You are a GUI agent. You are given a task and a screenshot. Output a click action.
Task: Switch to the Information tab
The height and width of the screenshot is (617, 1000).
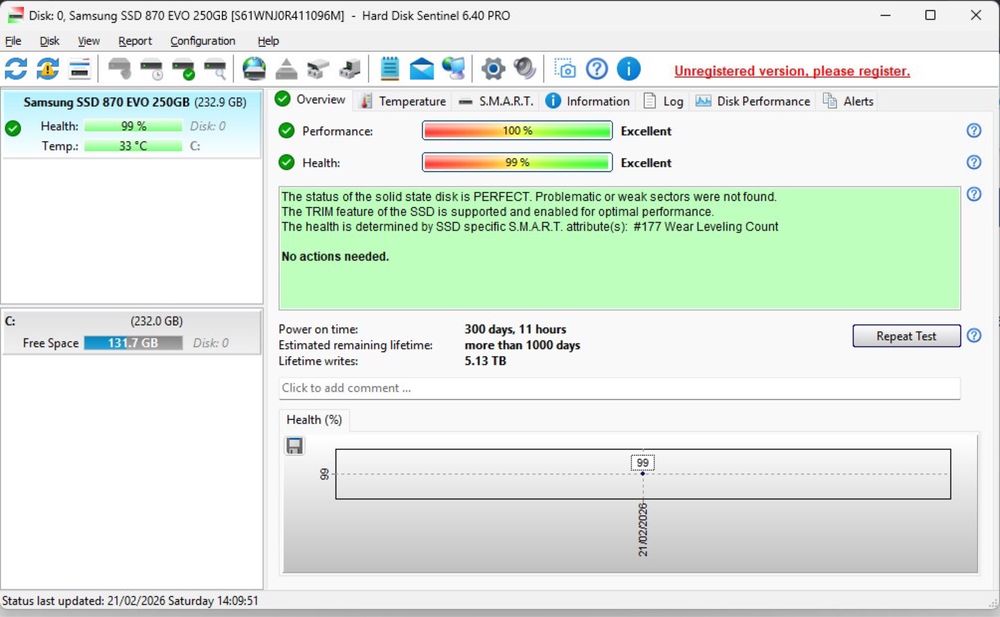[588, 101]
